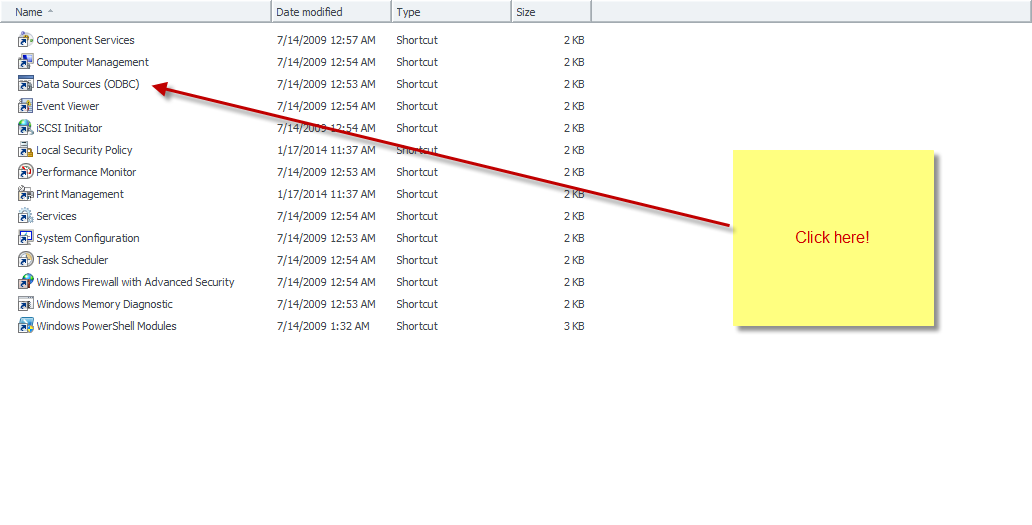Click the Event Viewer icon

(26, 106)
